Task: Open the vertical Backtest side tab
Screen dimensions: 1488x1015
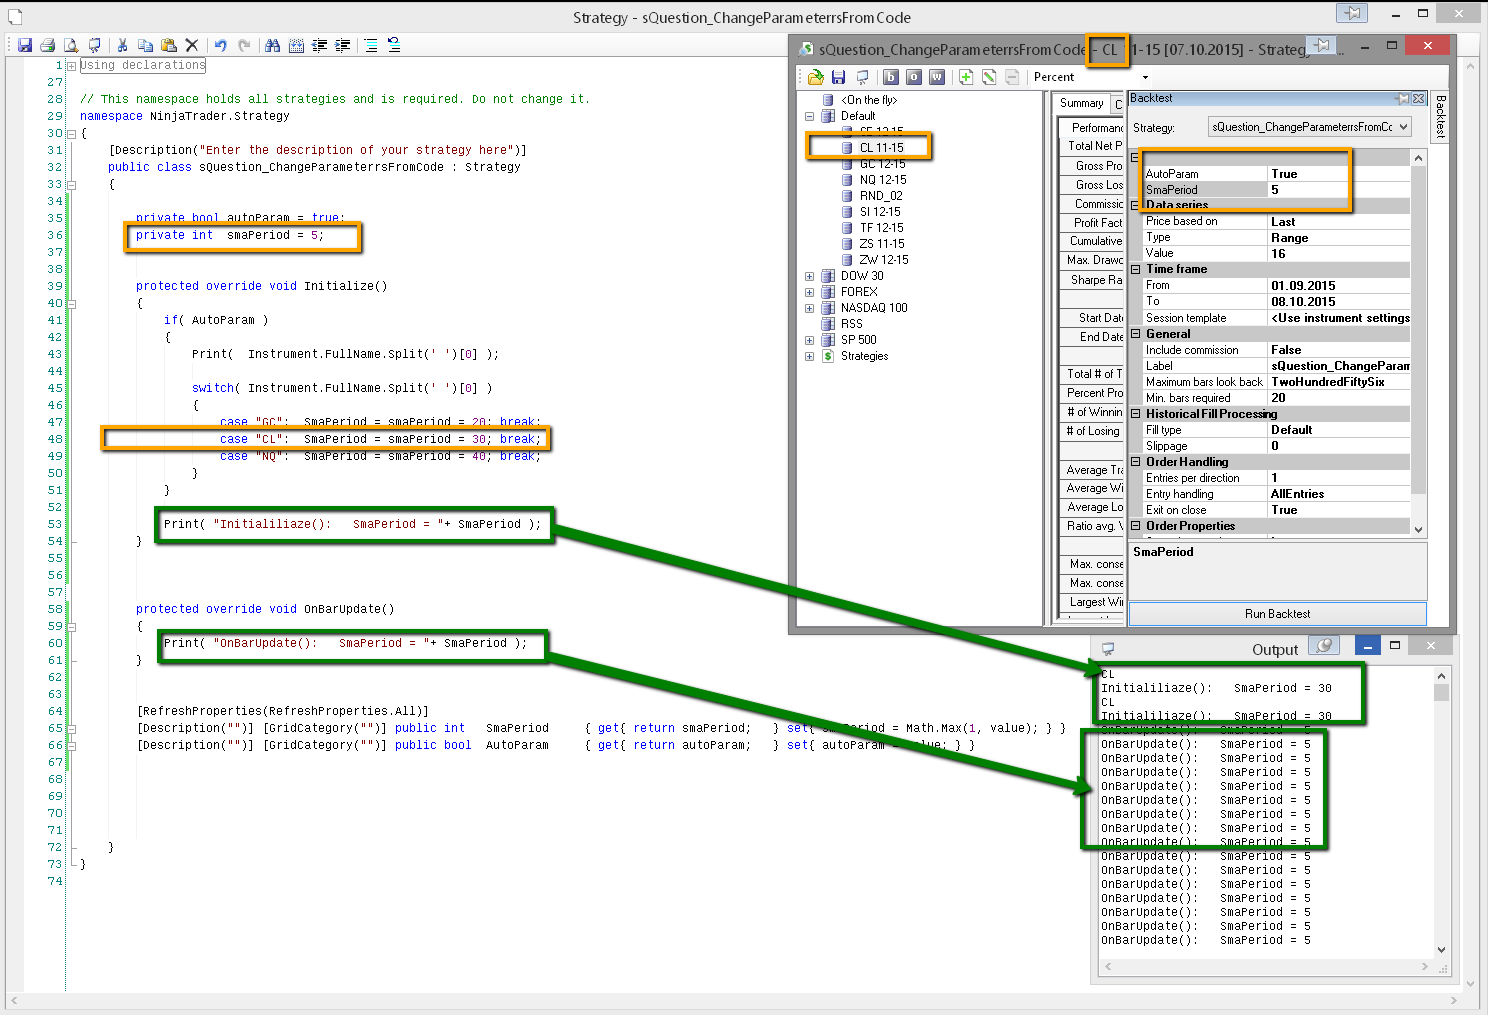Action: point(1440,115)
